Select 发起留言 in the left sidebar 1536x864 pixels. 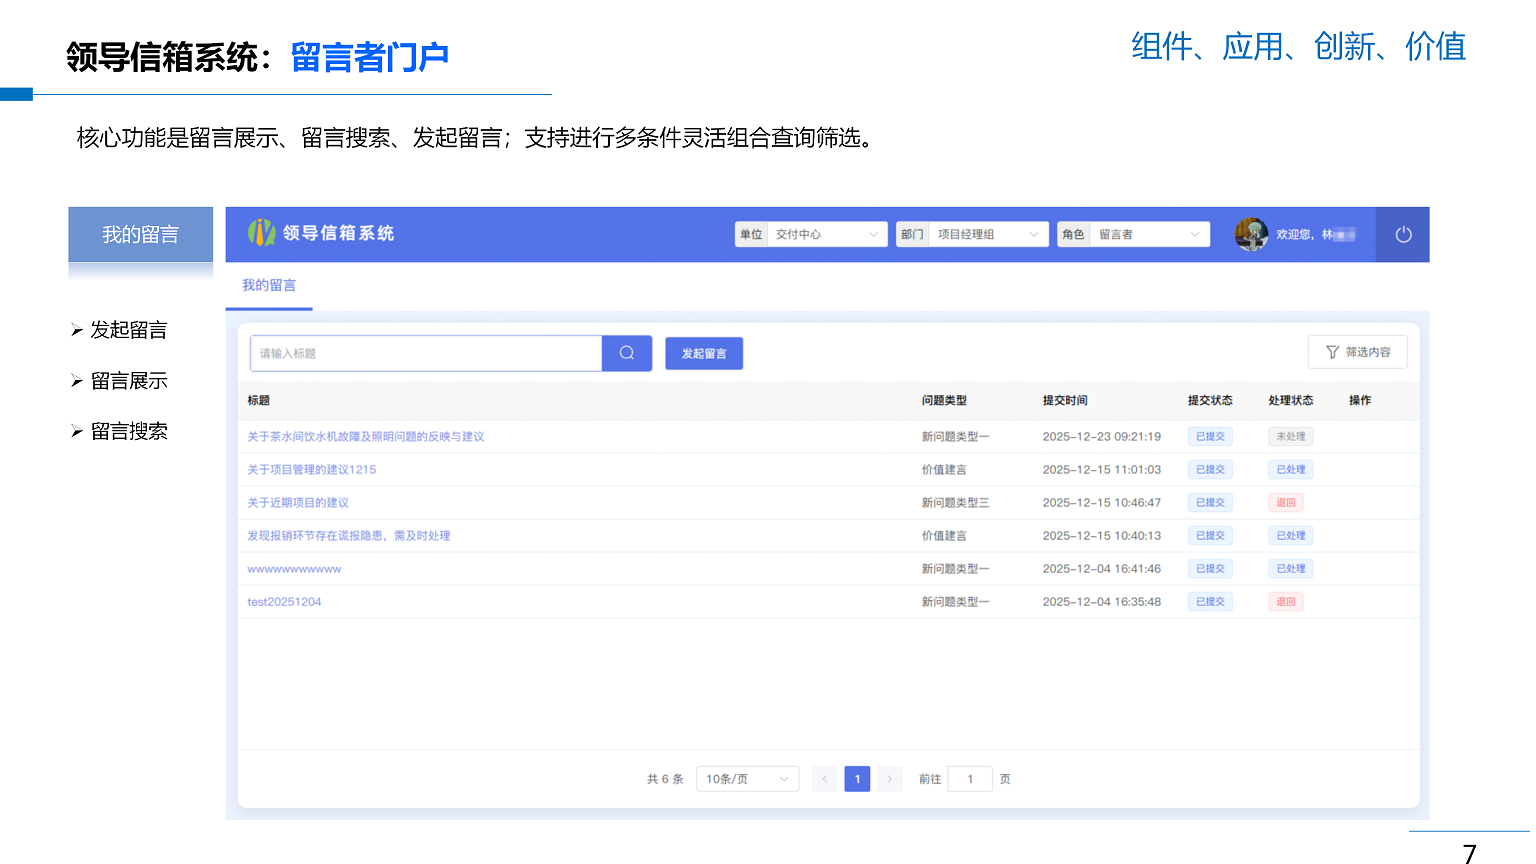pyautogui.click(x=130, y=330)
